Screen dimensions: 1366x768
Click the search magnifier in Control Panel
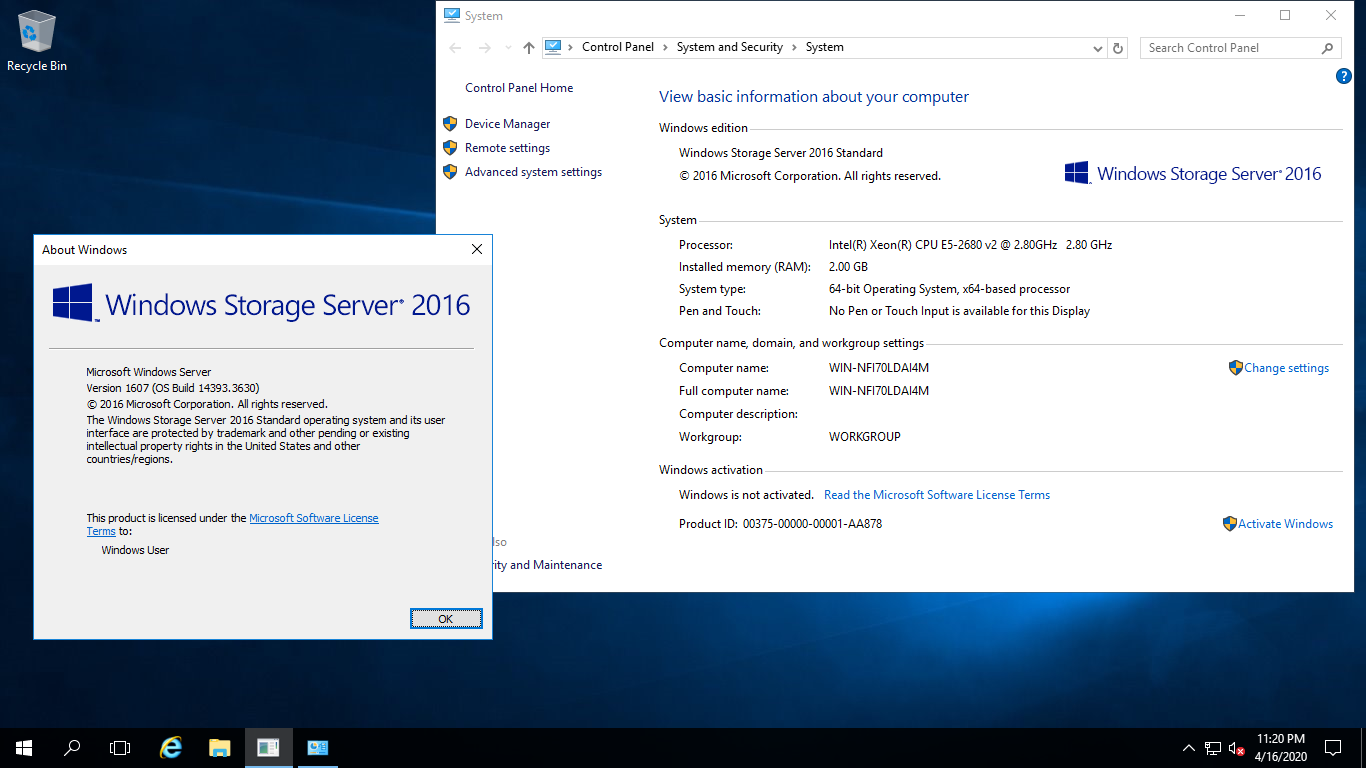click(x=1328, y=48)
